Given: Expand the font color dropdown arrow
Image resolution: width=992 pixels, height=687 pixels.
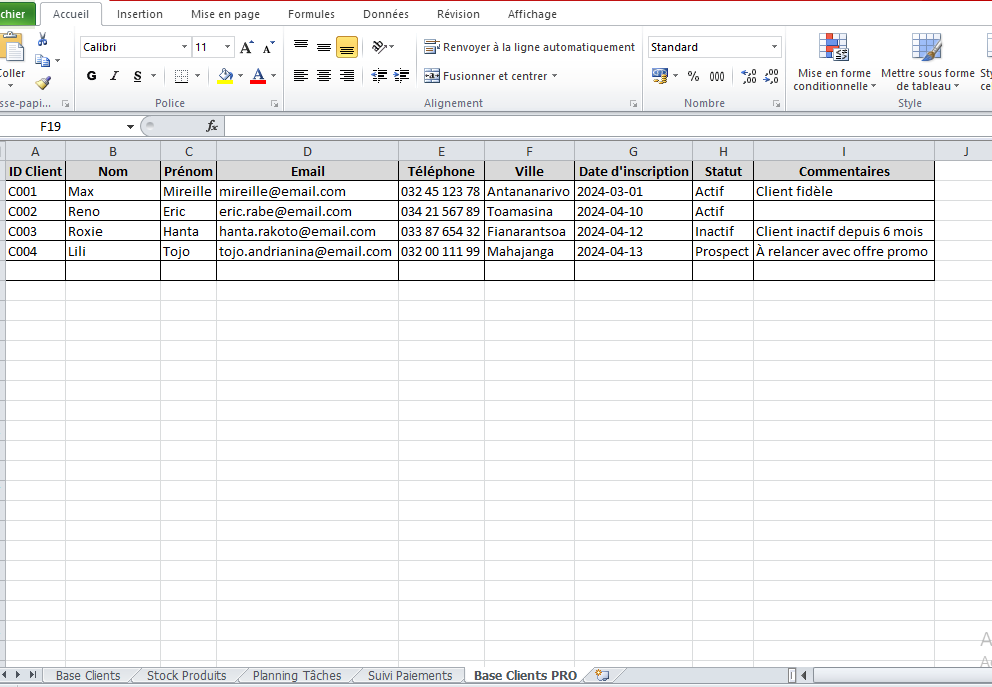Looking at the screenshot, I should [x=273, y=76].
